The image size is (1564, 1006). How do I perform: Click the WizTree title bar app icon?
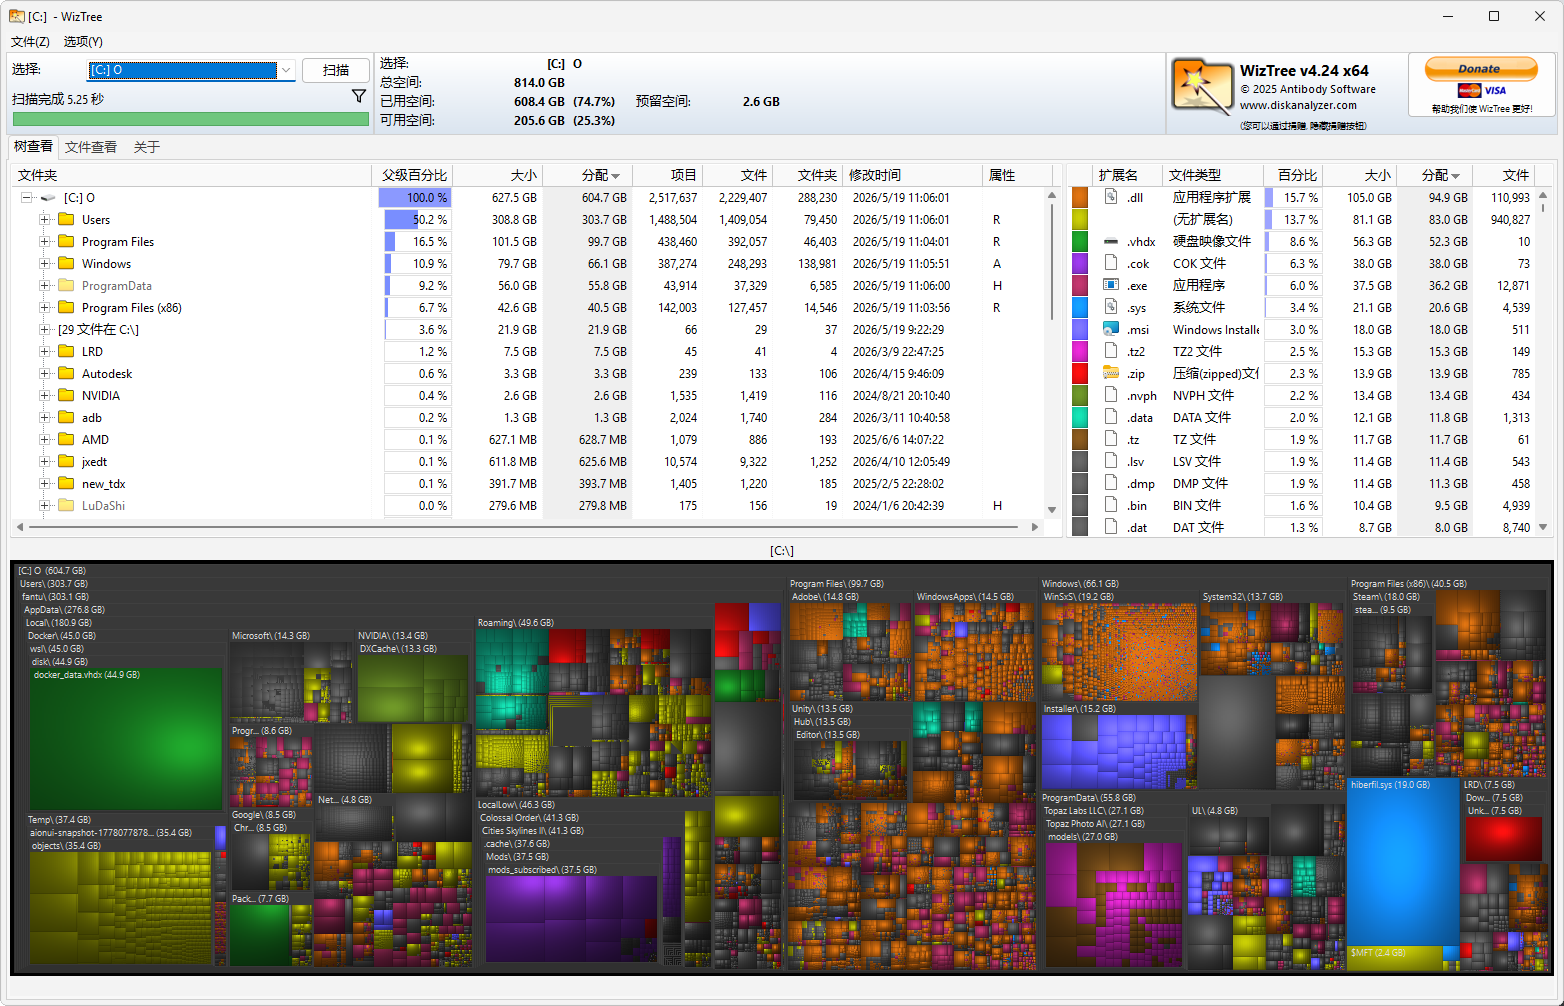coord(17,16)
